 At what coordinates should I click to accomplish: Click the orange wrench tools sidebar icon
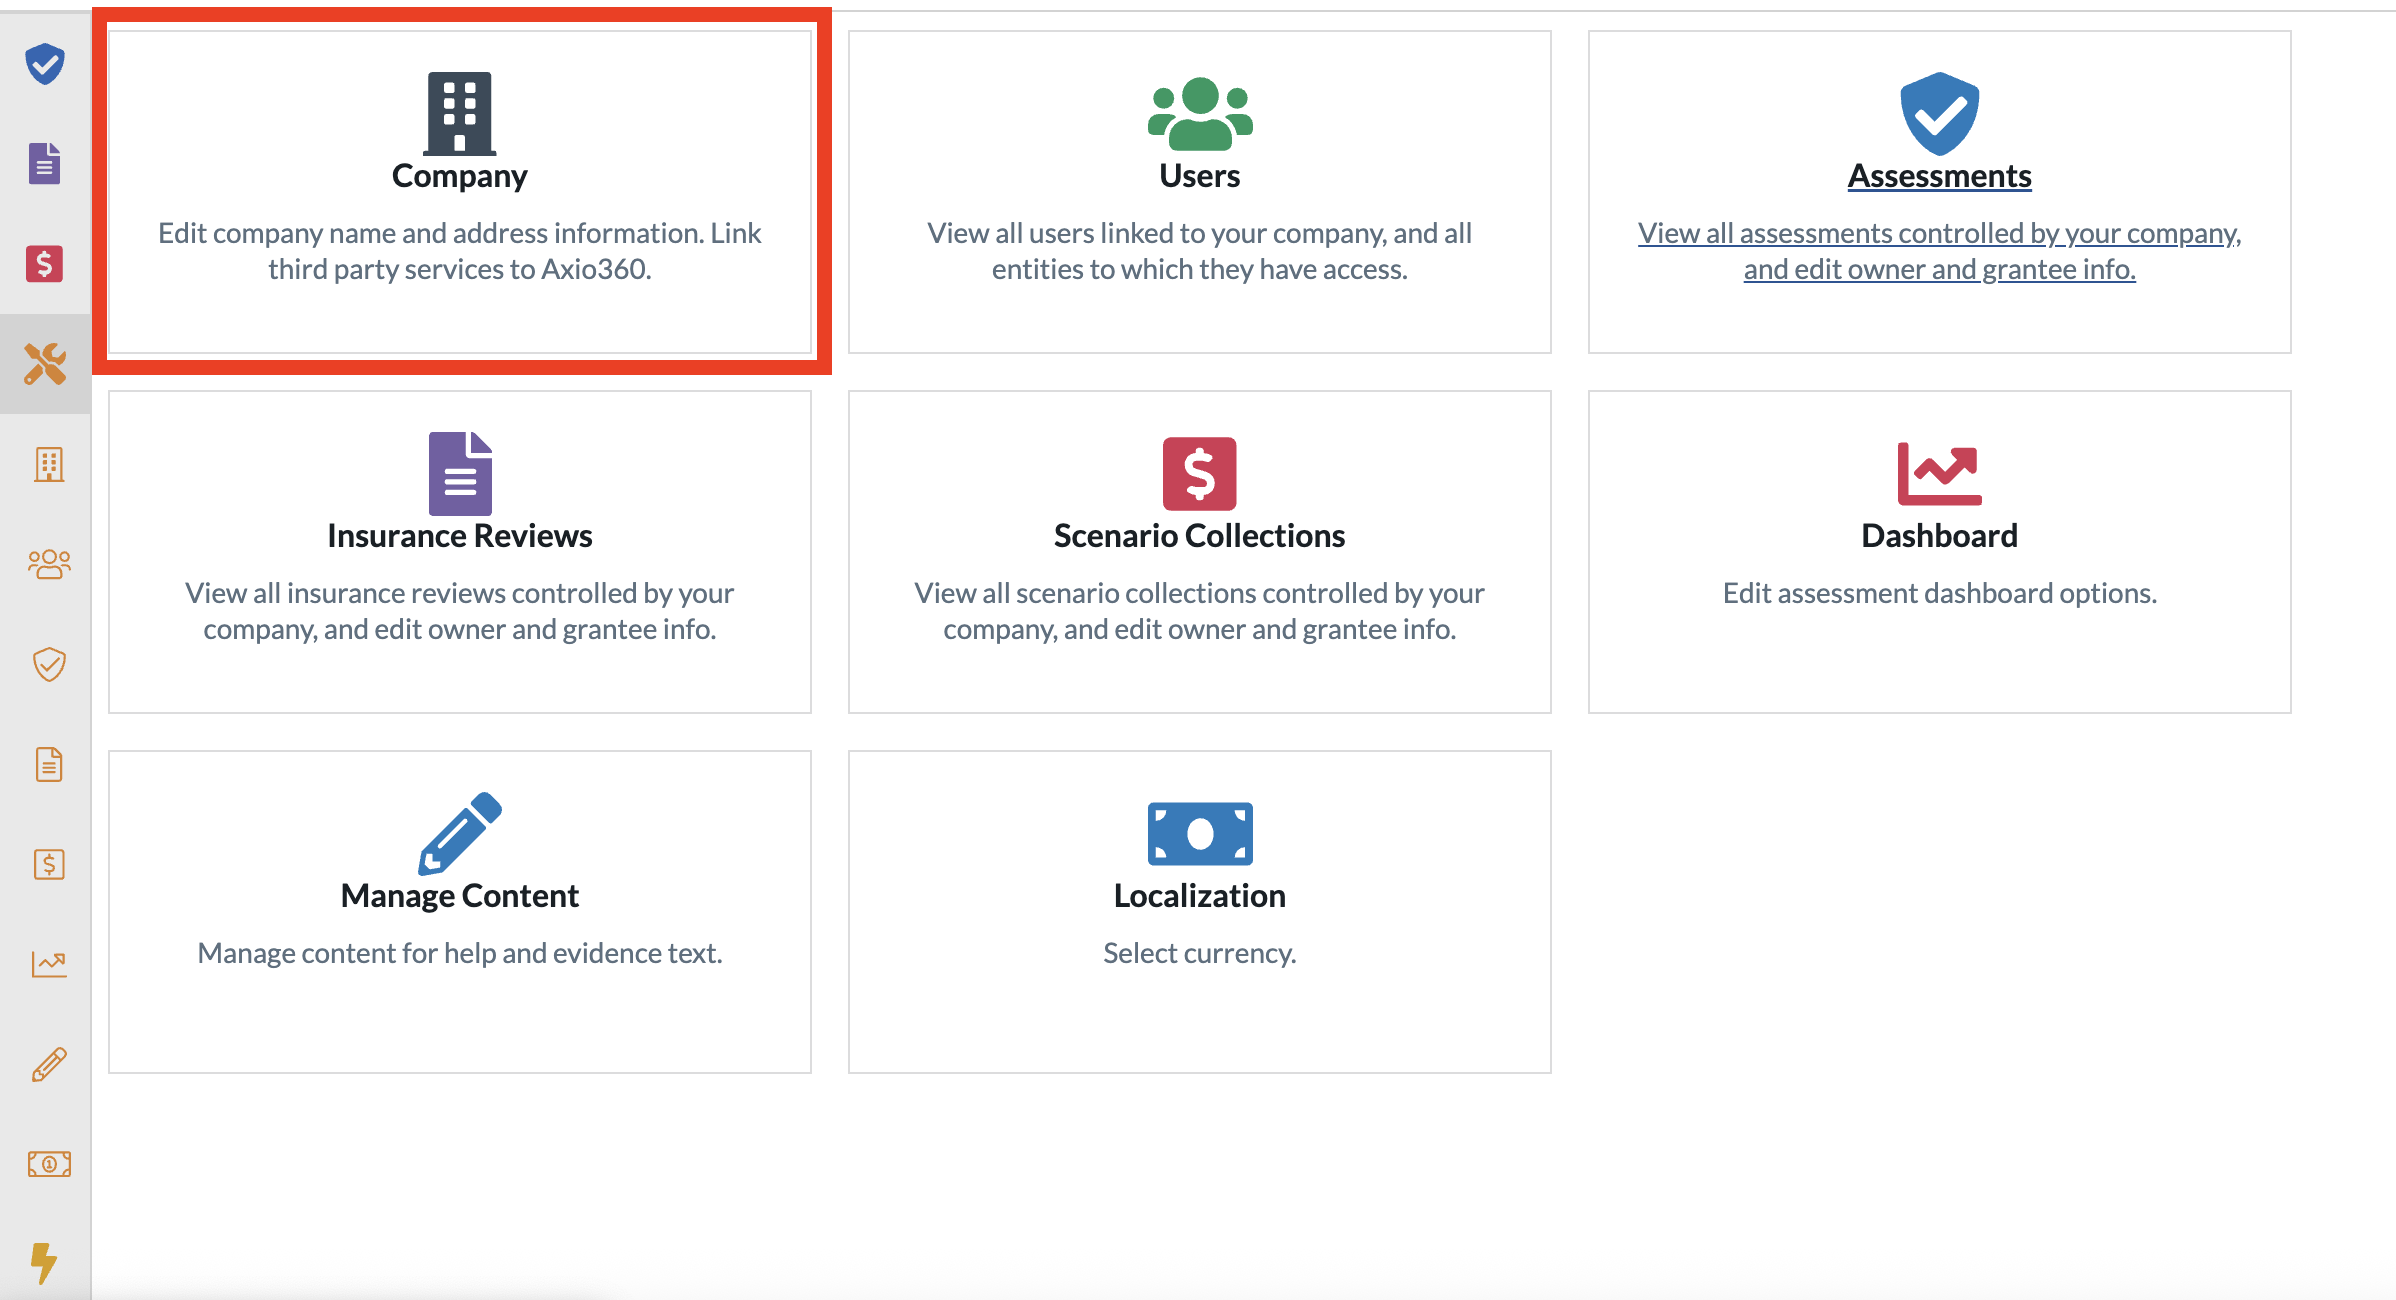tap(45, 364)
